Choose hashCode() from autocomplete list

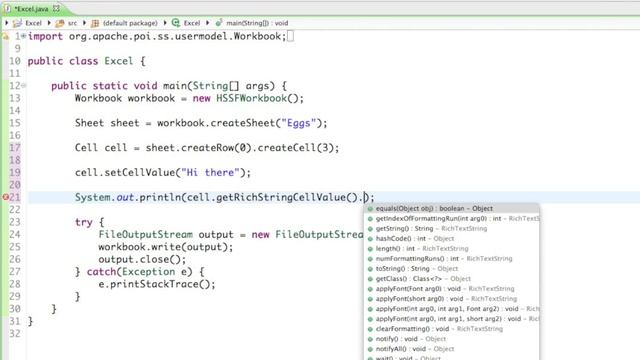point(451,238)
